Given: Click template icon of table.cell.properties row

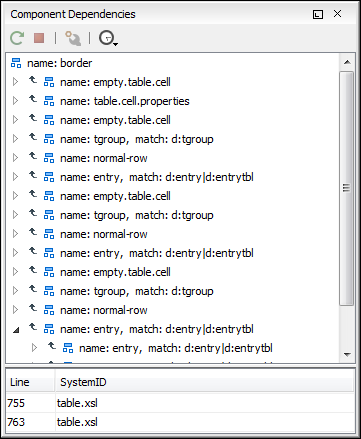Looking at the screenshot, I should (49, 101).
